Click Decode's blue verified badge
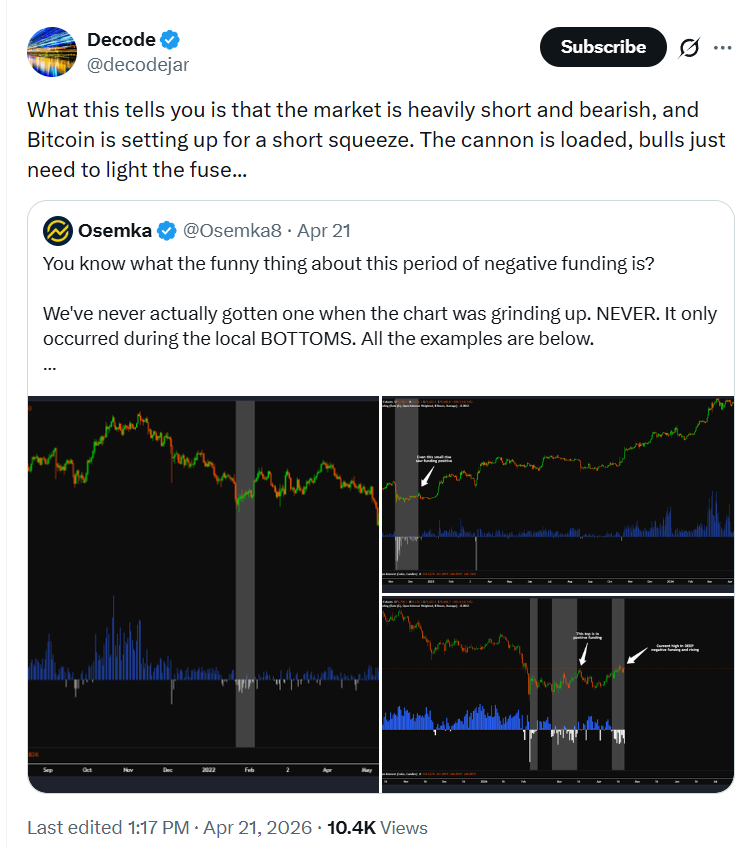Screen dimensions: 742x847 click(x=171, y=41)
